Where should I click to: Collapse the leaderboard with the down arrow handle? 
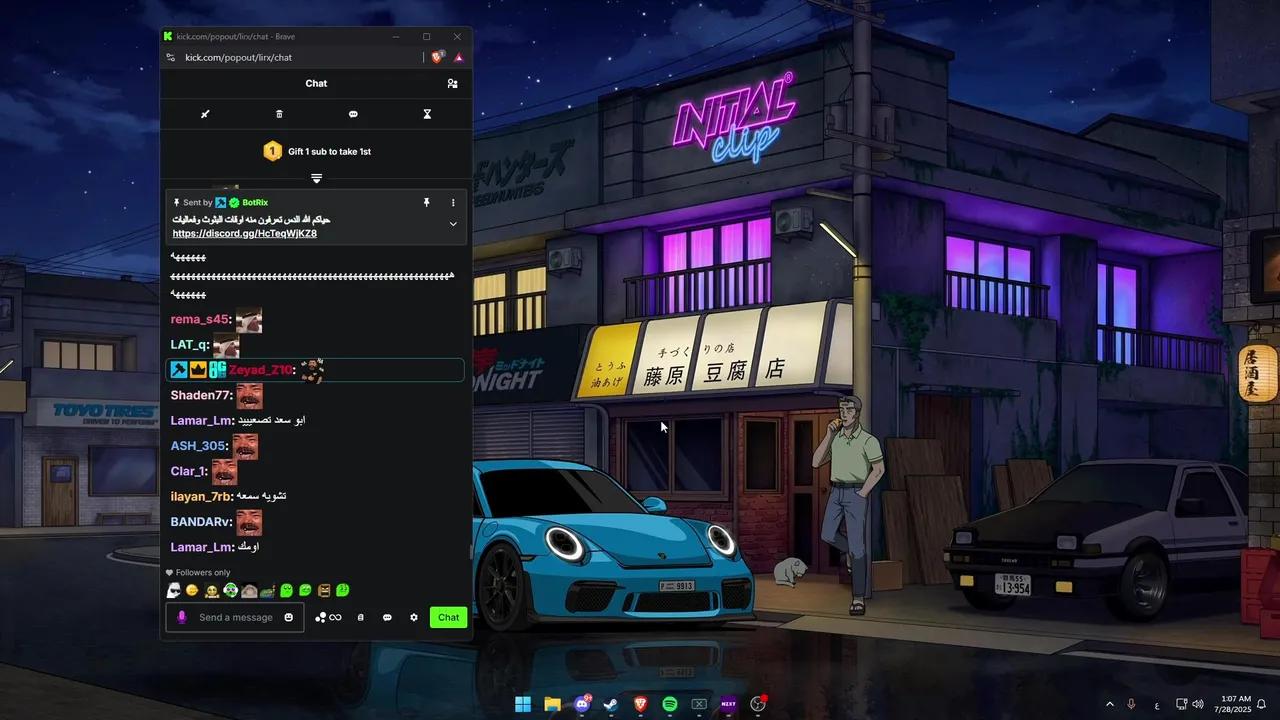[316, 178]
